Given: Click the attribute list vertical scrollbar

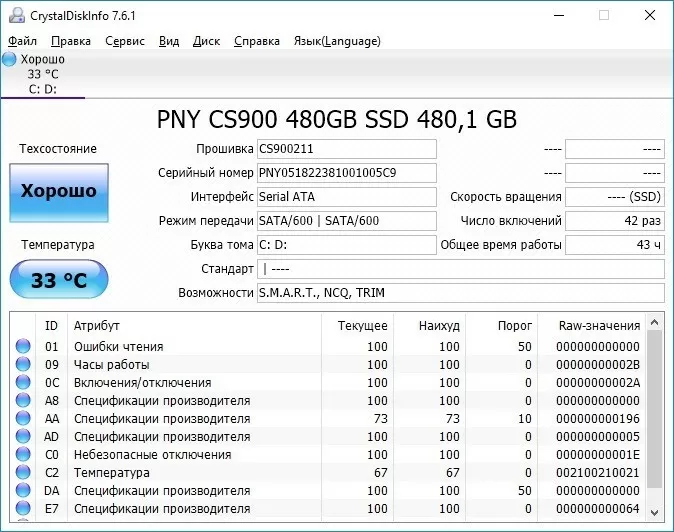Looking at the screenshot, I should [x=655, y=420].
